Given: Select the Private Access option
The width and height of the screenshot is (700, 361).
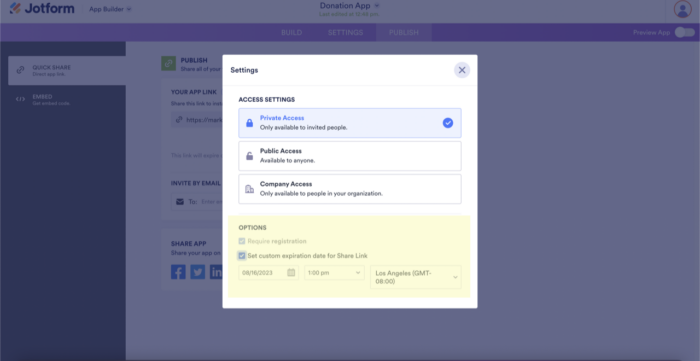Looking at the screenshot, I should (350, 123).
